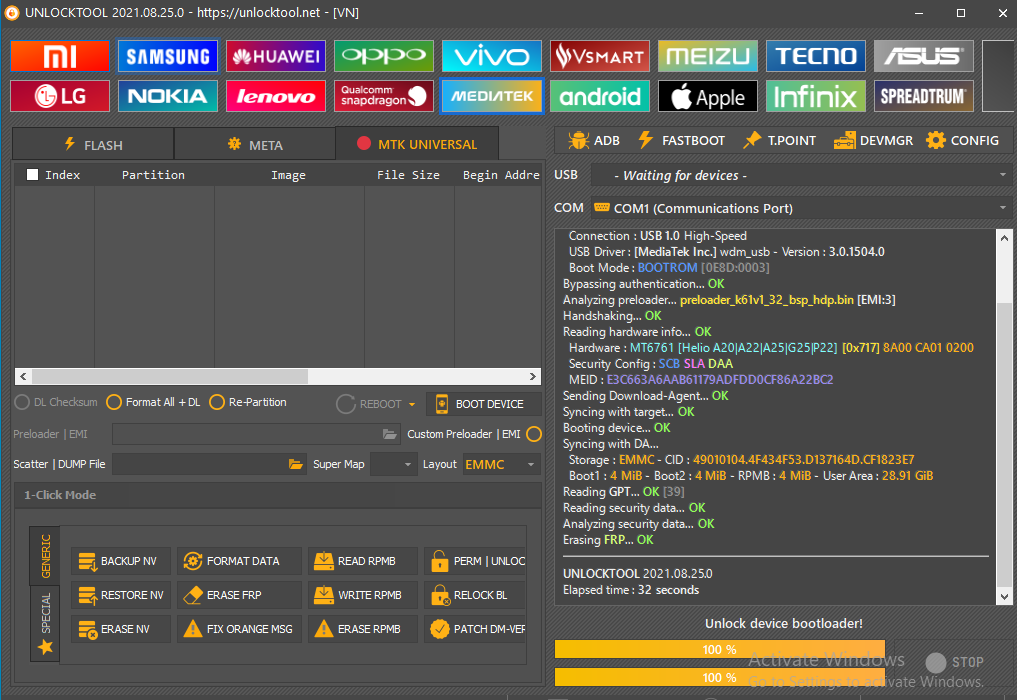Click the upper 100 % progress bar

pyautogui.click(x=720, y=649)
